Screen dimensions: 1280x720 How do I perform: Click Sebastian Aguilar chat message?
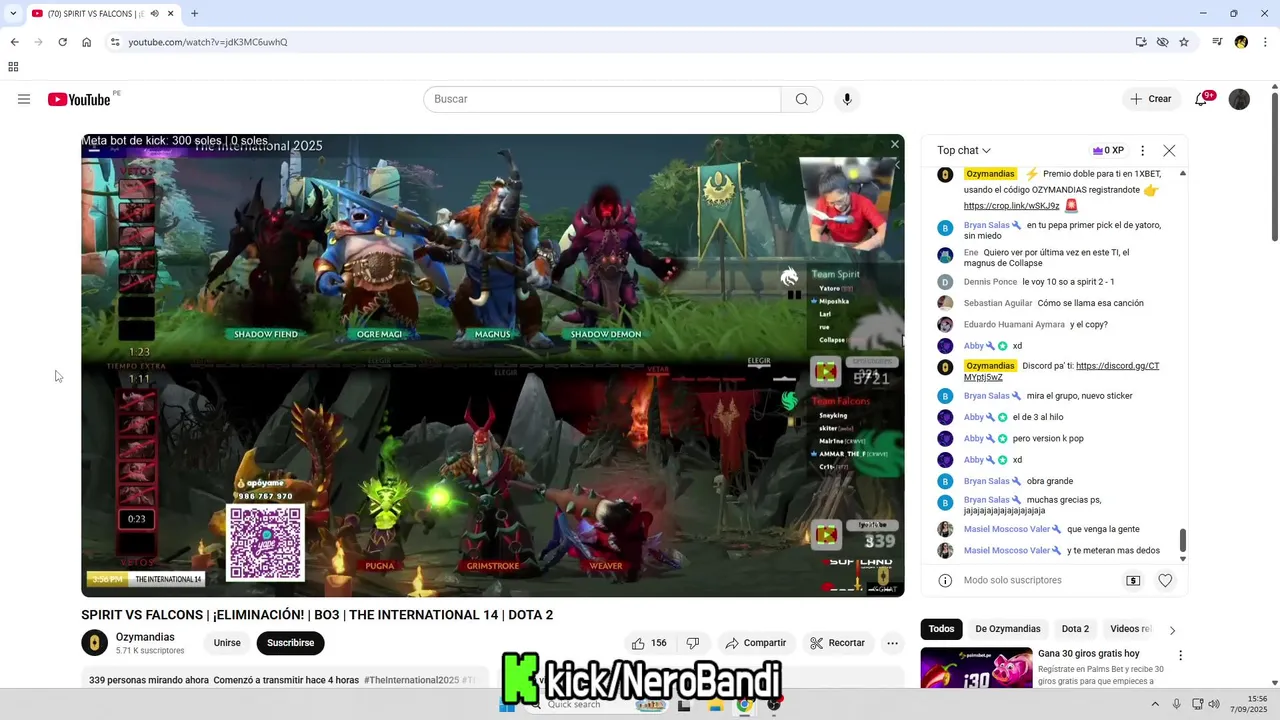pyautogui.click(x=1054, y=303)
